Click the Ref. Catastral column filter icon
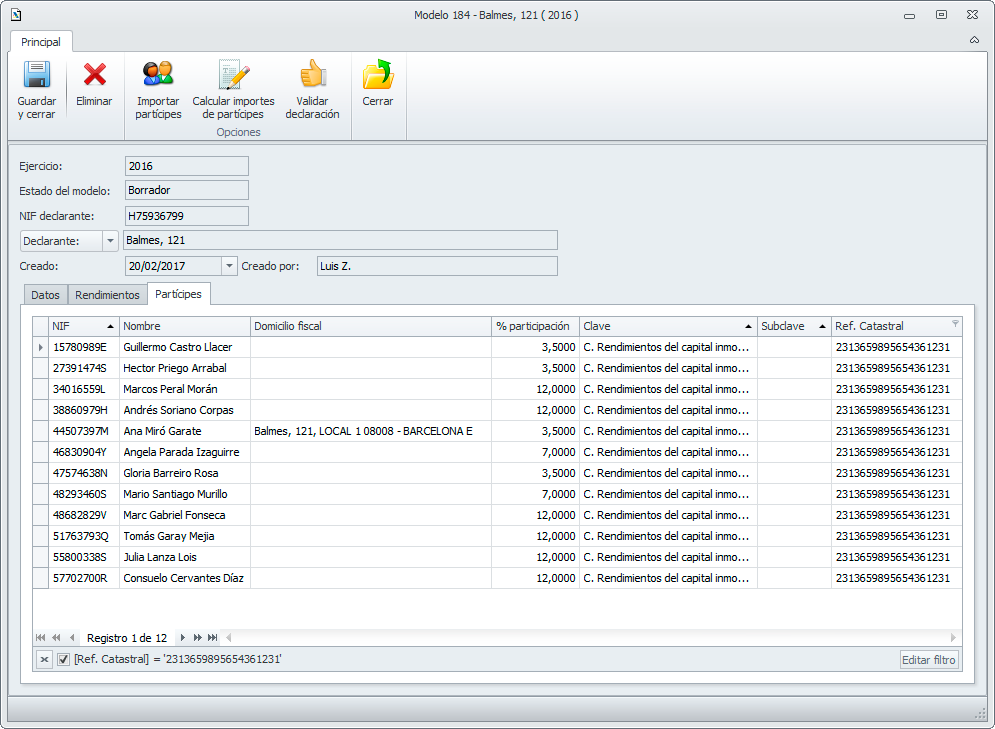 tap(954, 324)
